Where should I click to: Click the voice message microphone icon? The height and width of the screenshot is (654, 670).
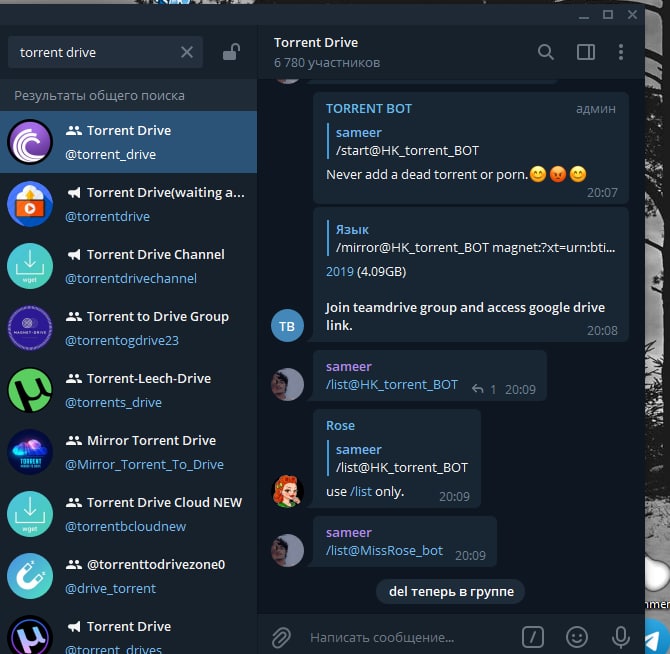click(x=620, y=637)
